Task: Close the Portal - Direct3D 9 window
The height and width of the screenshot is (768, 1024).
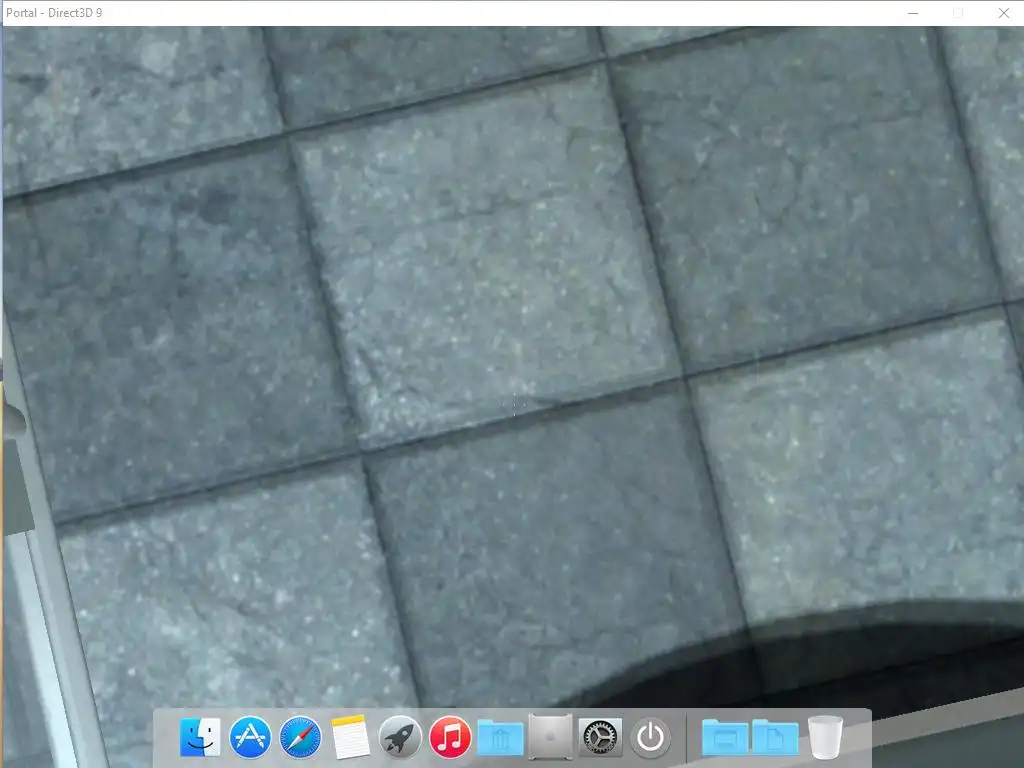Action: point(1004,13)
